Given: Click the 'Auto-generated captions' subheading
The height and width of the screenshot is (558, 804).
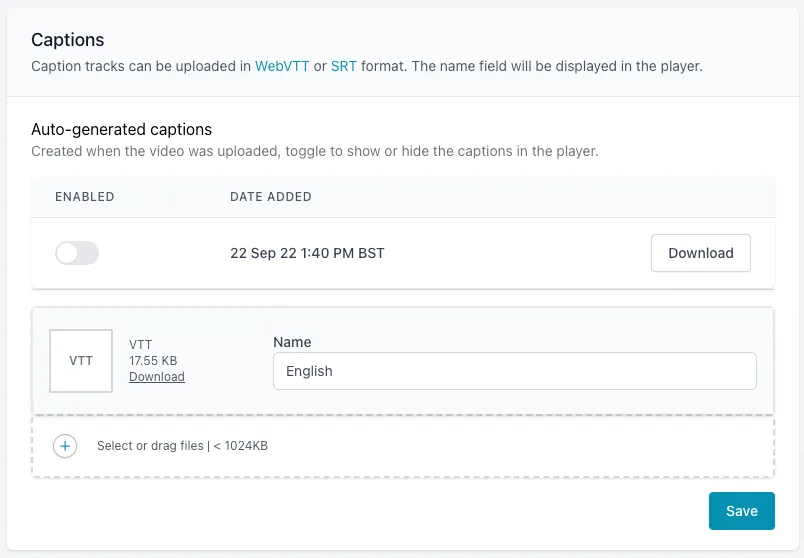Looking at the screenshot, I should pos(121,129).
